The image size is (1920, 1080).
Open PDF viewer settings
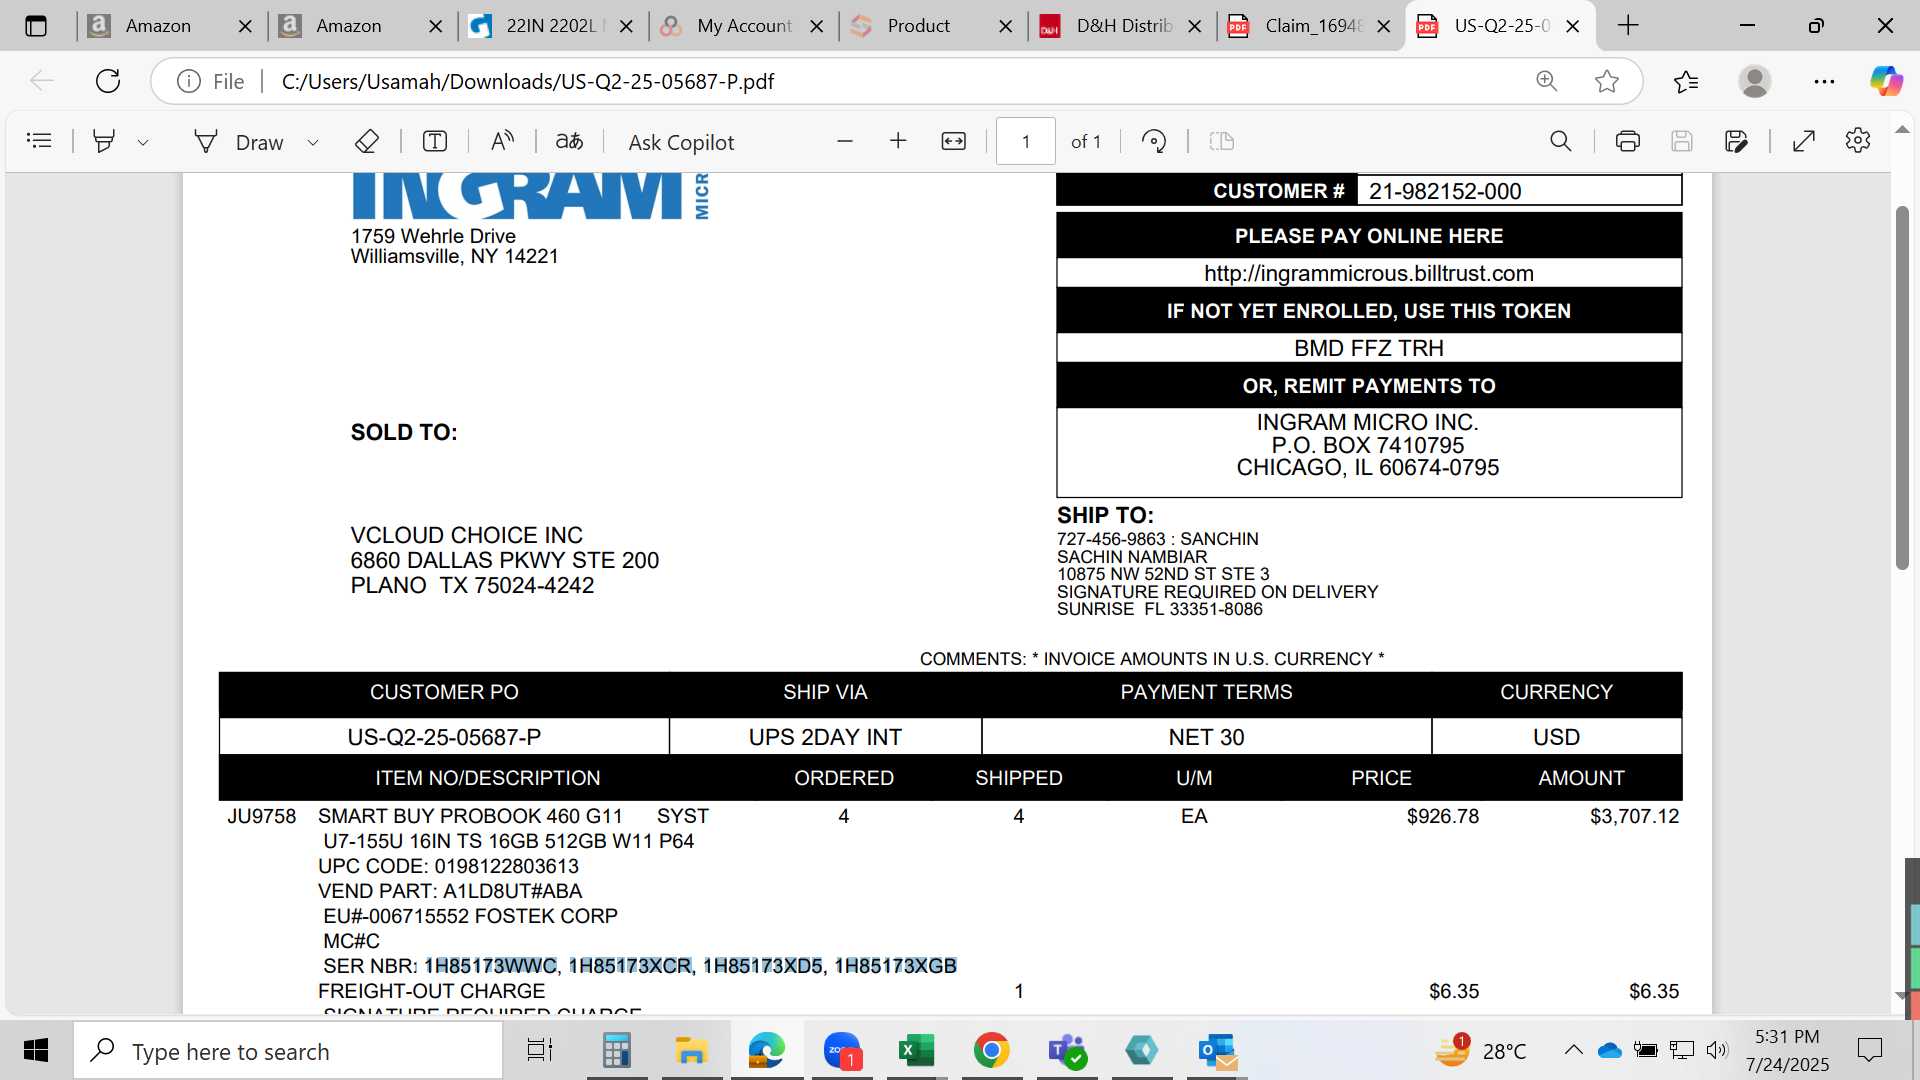[x=1858, y=141]
